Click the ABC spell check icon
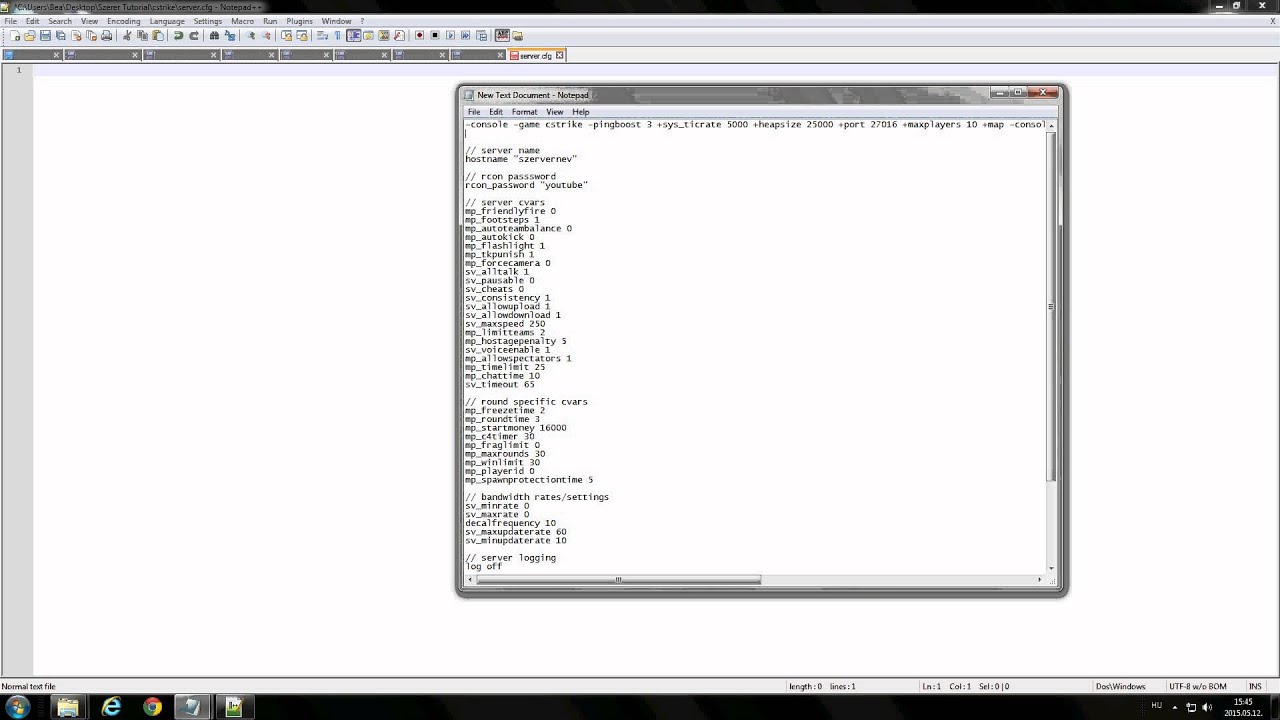The height and width of the screenshot is (720, 1280). tap(502, 35)
